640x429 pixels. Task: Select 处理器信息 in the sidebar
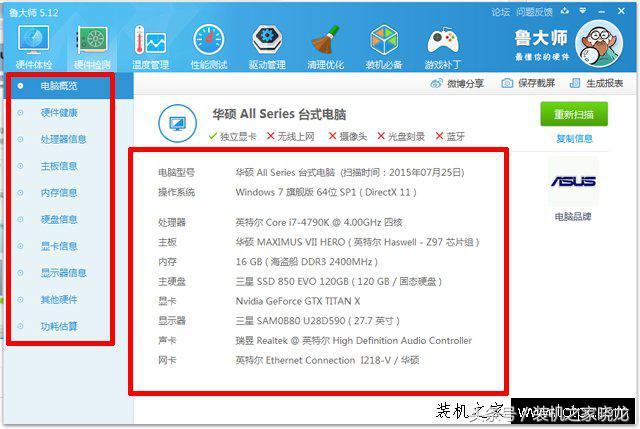[x=62, y=139]
